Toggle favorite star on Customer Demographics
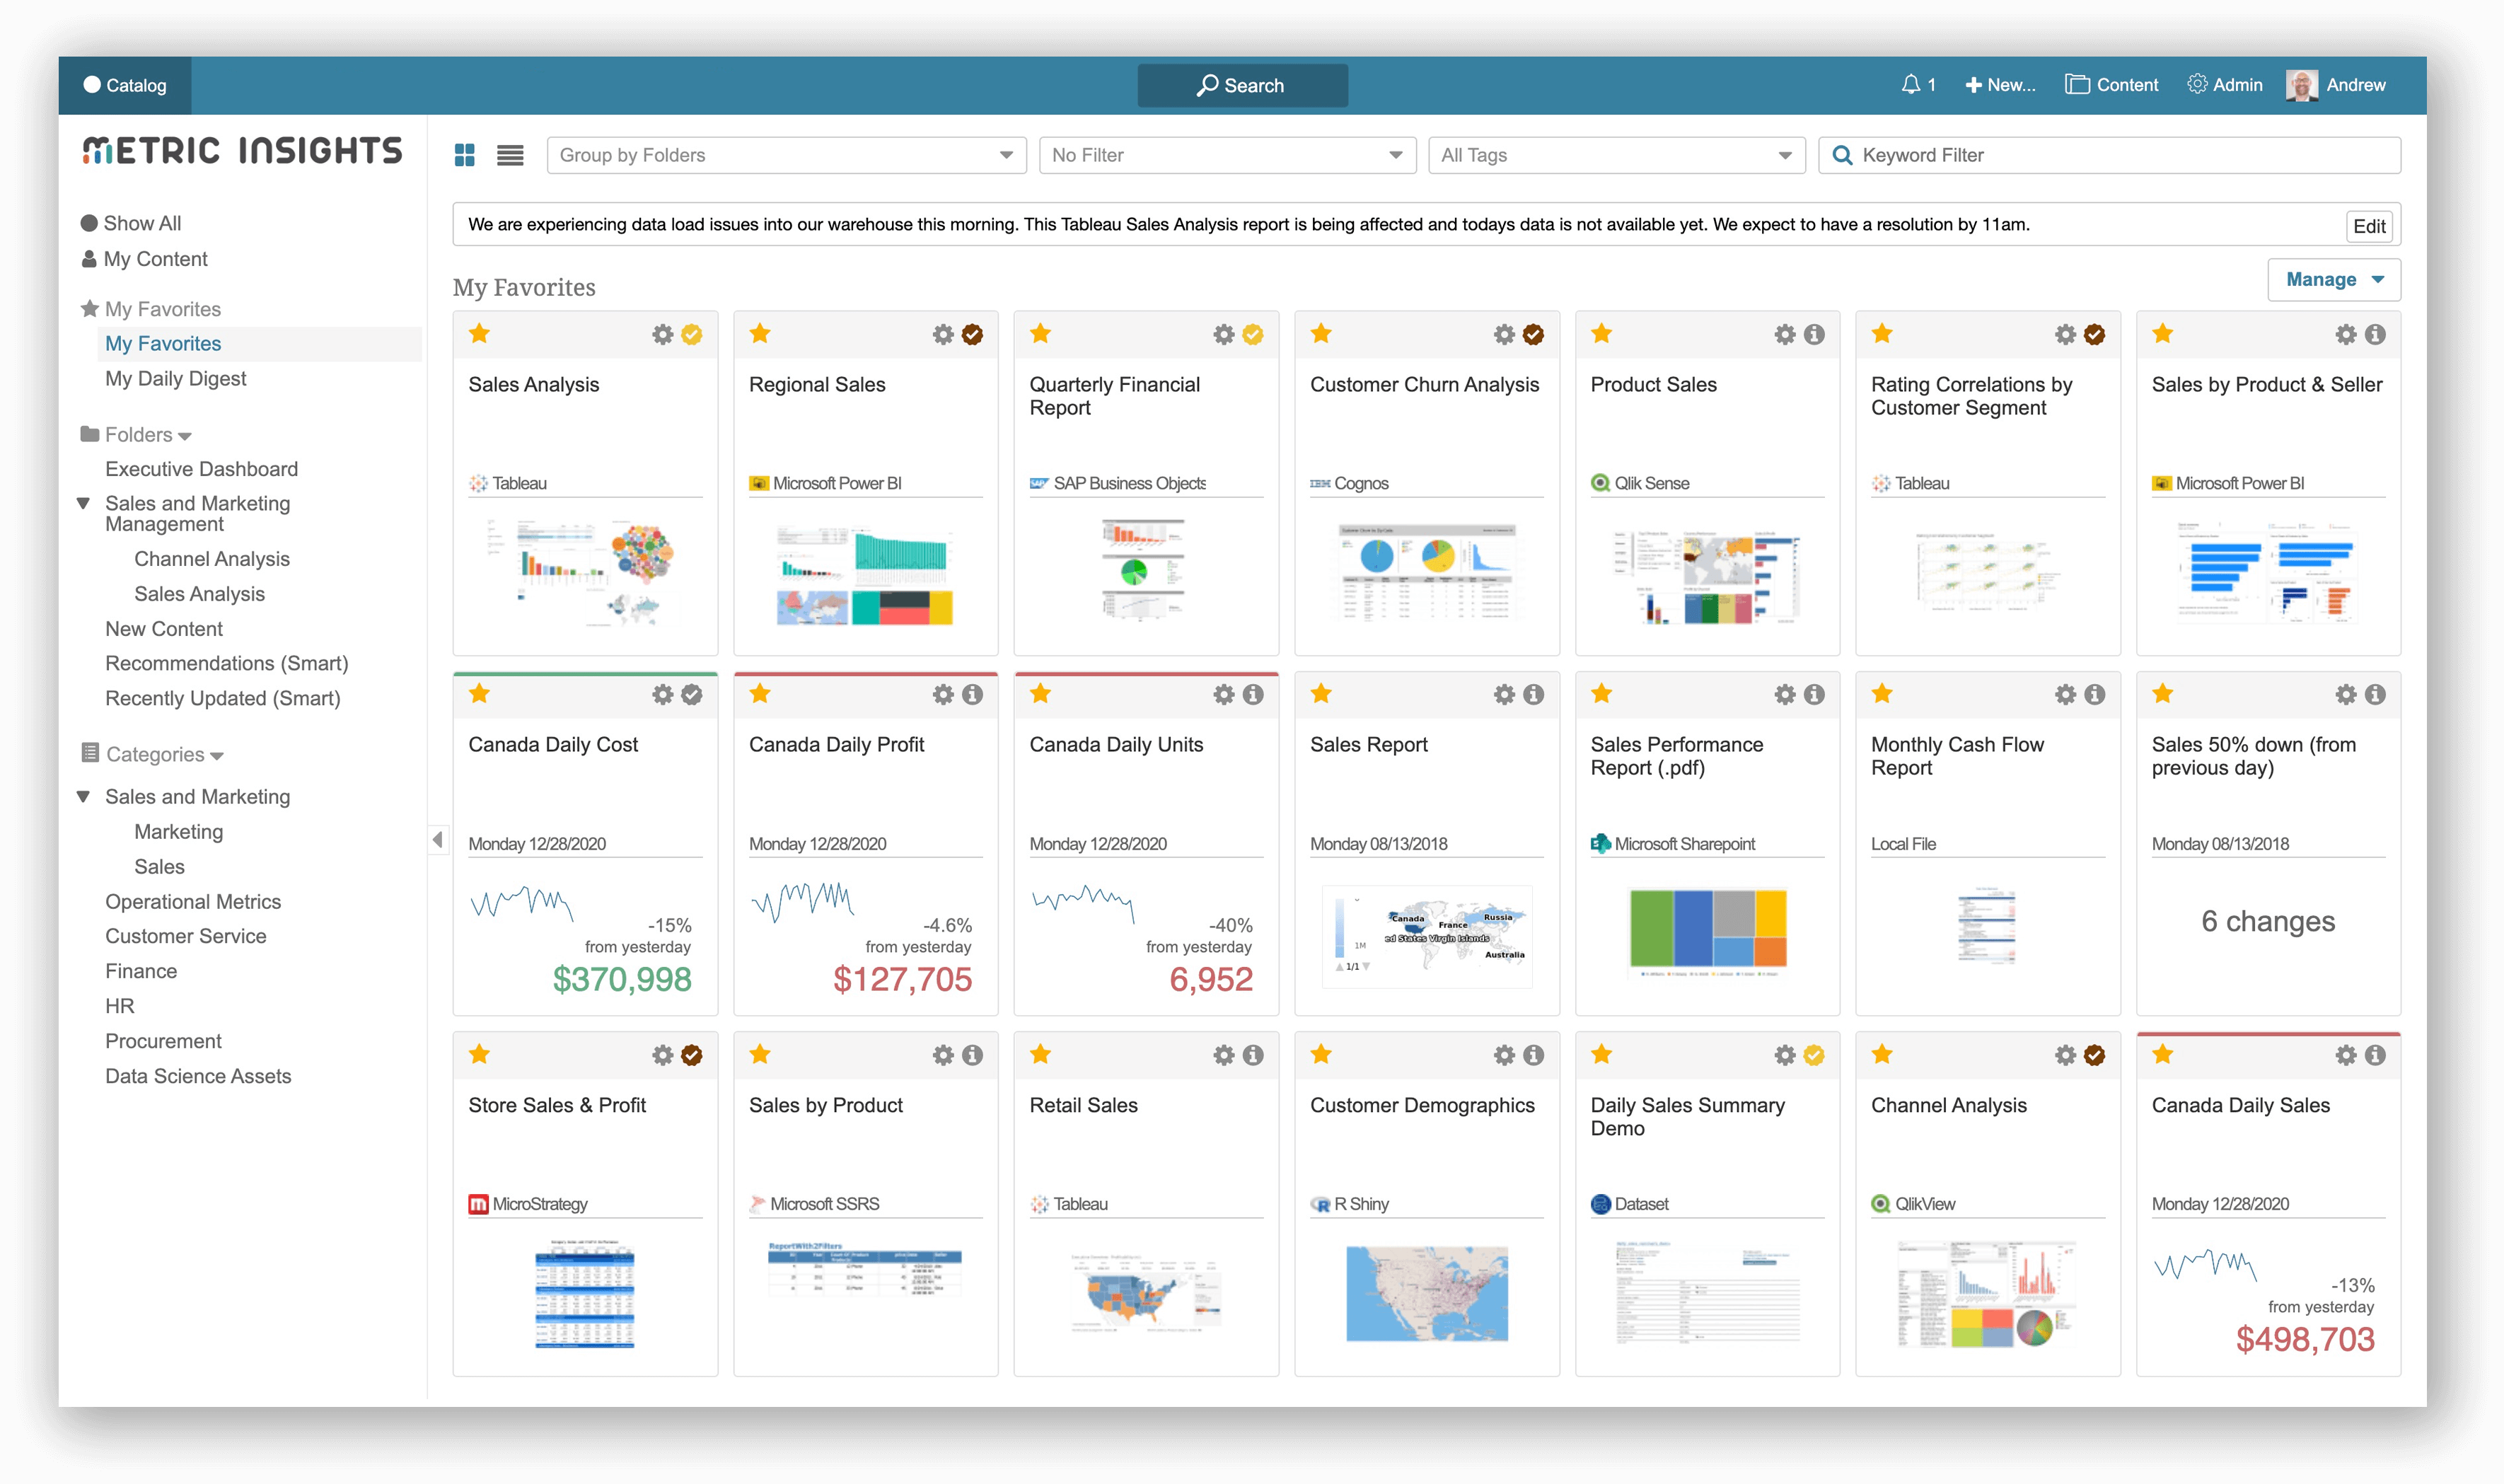 (1321, 1054)
